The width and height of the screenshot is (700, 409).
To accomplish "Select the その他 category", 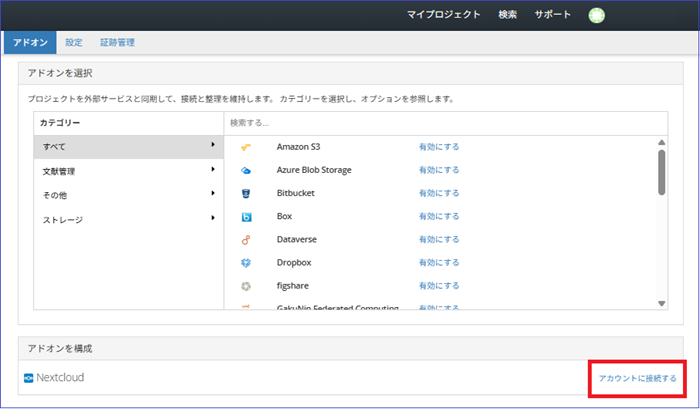I will pyautogui.click(x=129, y=195).
